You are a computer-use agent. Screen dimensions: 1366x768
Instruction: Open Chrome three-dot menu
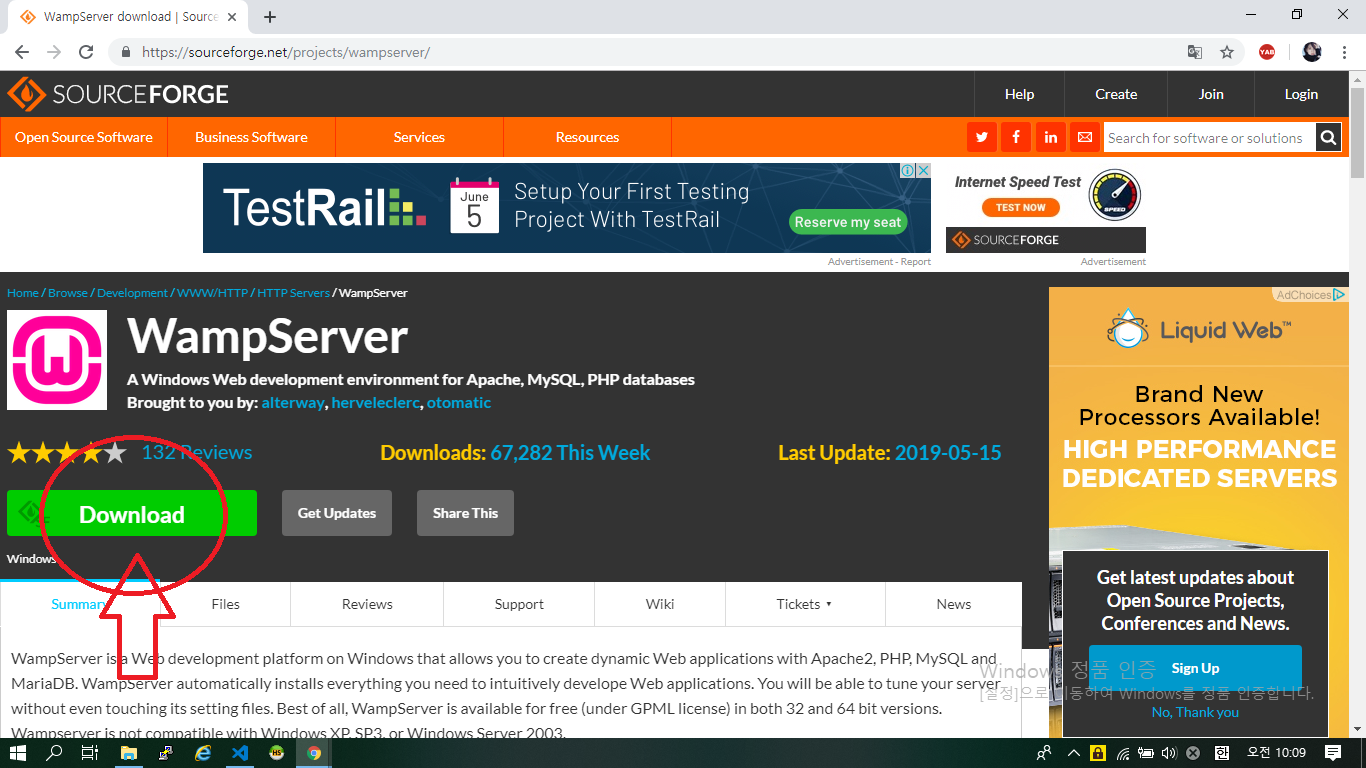[1344, 52]
